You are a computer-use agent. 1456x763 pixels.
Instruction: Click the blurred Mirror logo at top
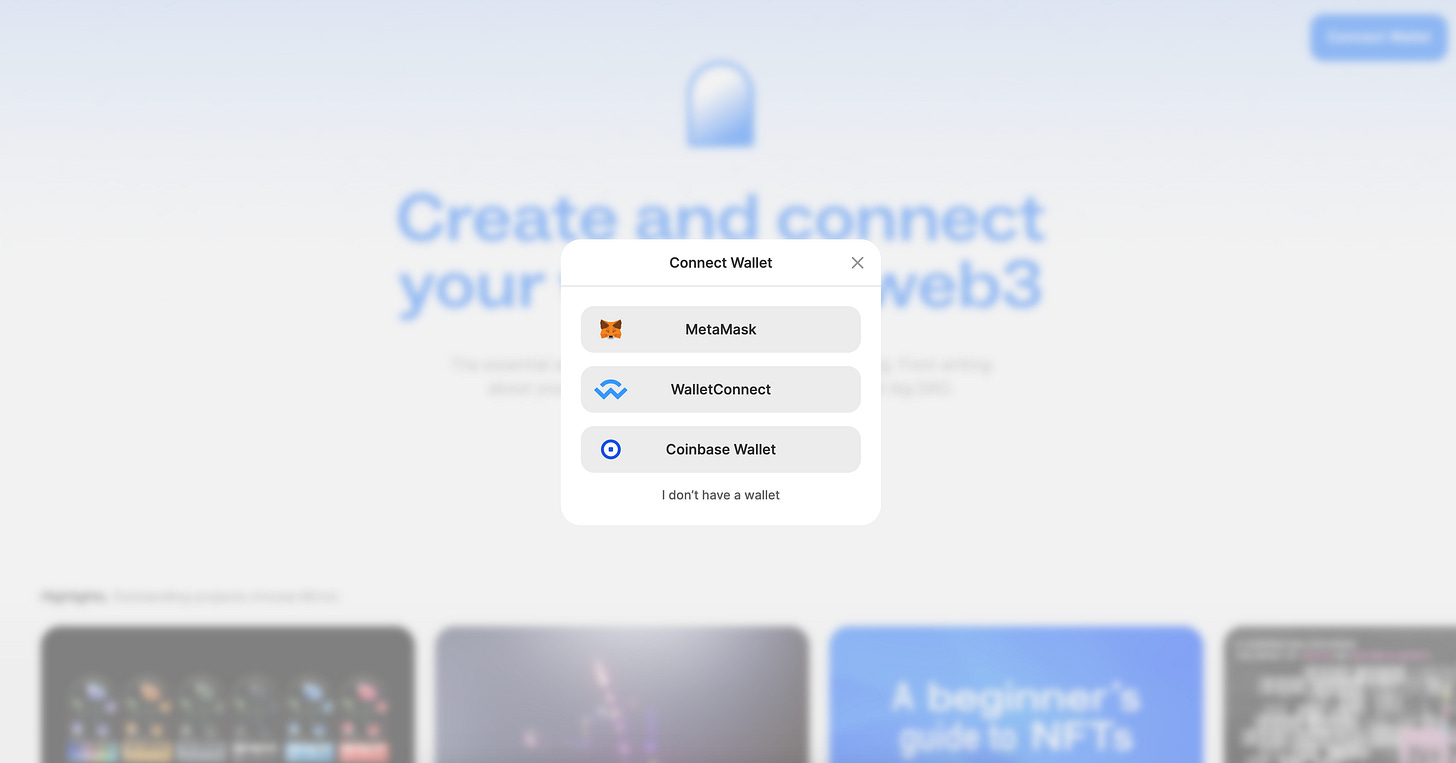coord(720,104)
